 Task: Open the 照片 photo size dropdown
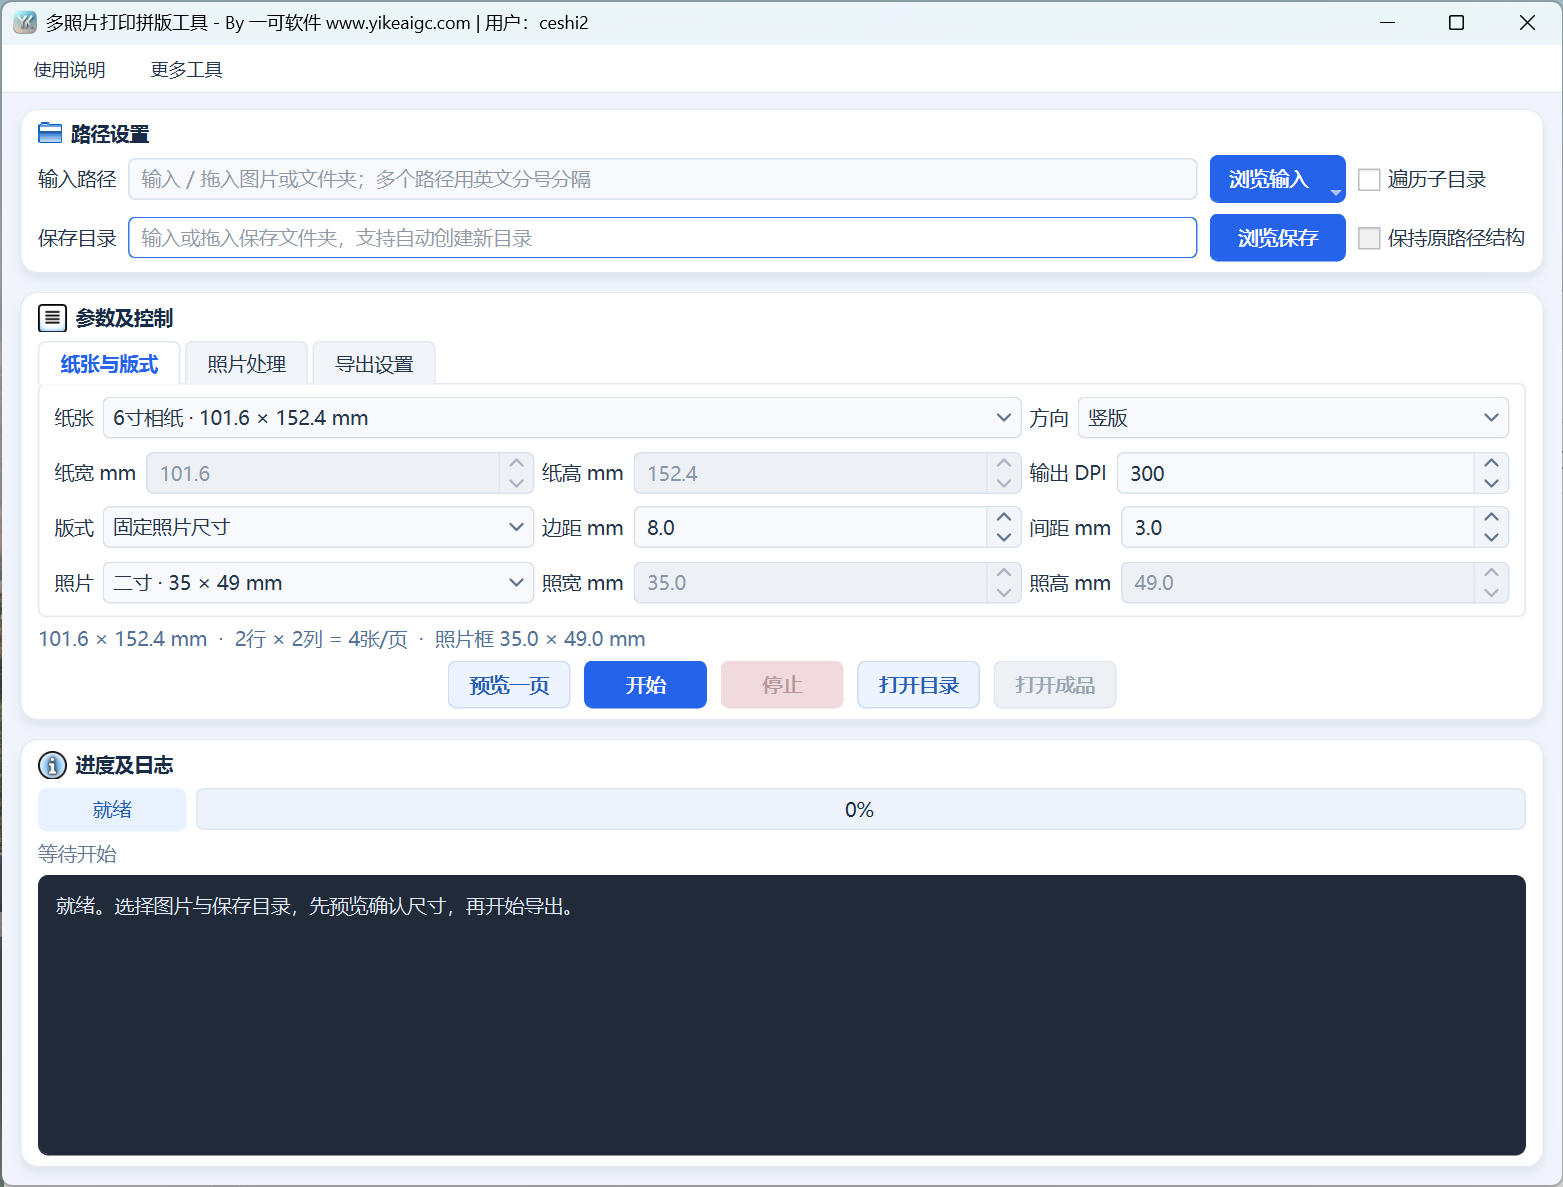point(318,583)
